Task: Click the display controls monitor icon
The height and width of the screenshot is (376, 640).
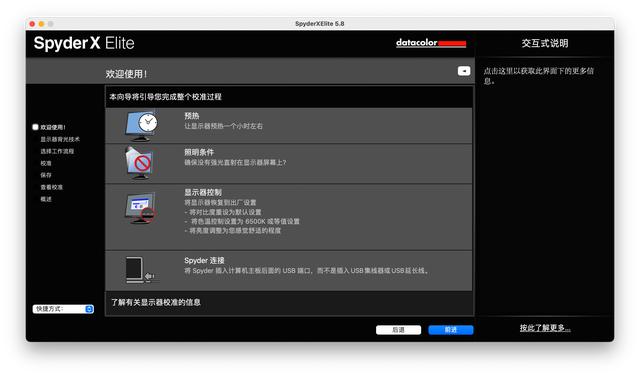Action: pyautogui.click(x=140, y=208)
